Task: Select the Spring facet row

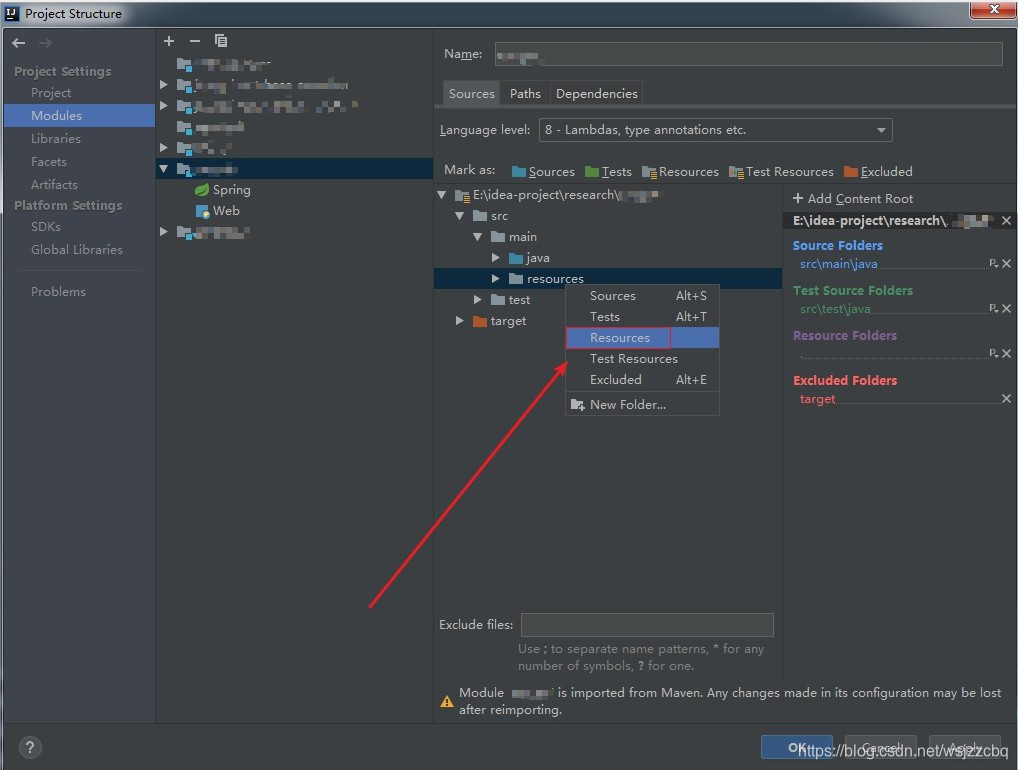Action: (x=295, y=190)
